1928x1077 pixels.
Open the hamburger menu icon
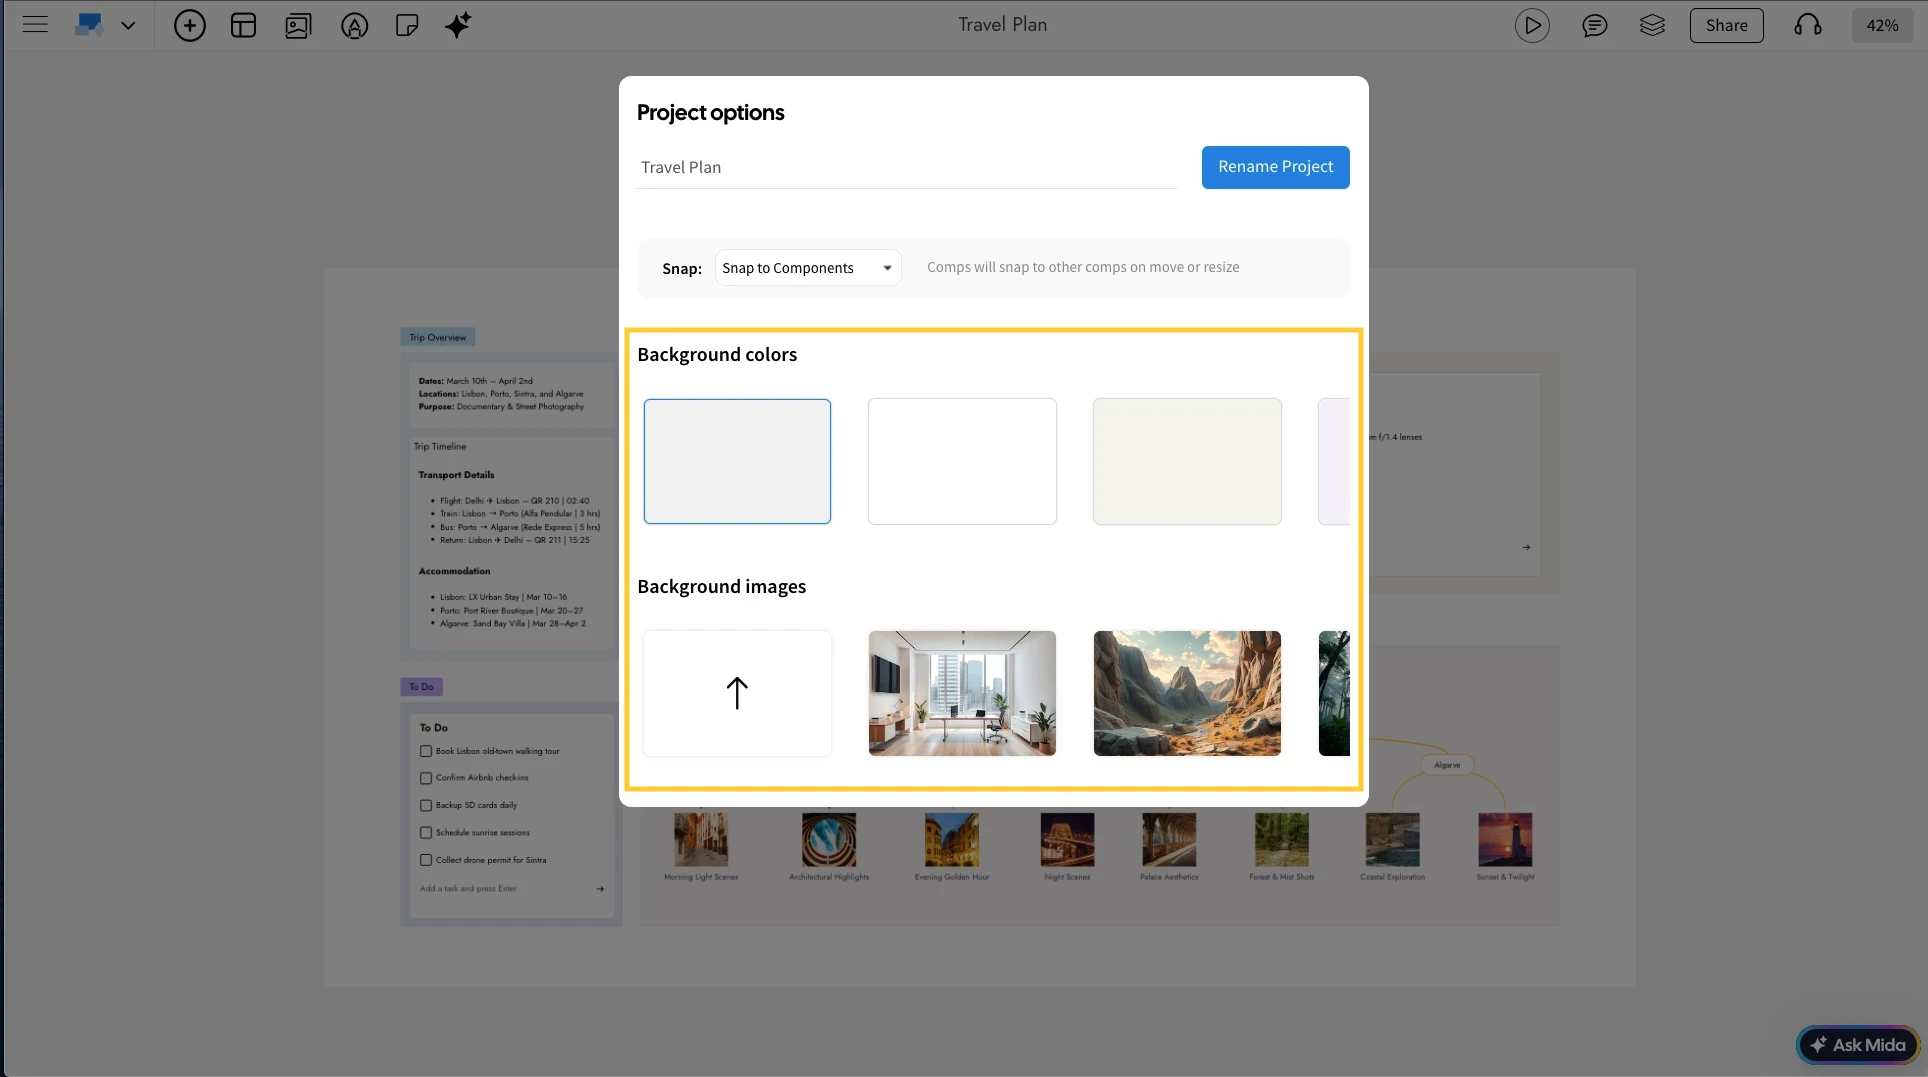[x=35, y=25]
